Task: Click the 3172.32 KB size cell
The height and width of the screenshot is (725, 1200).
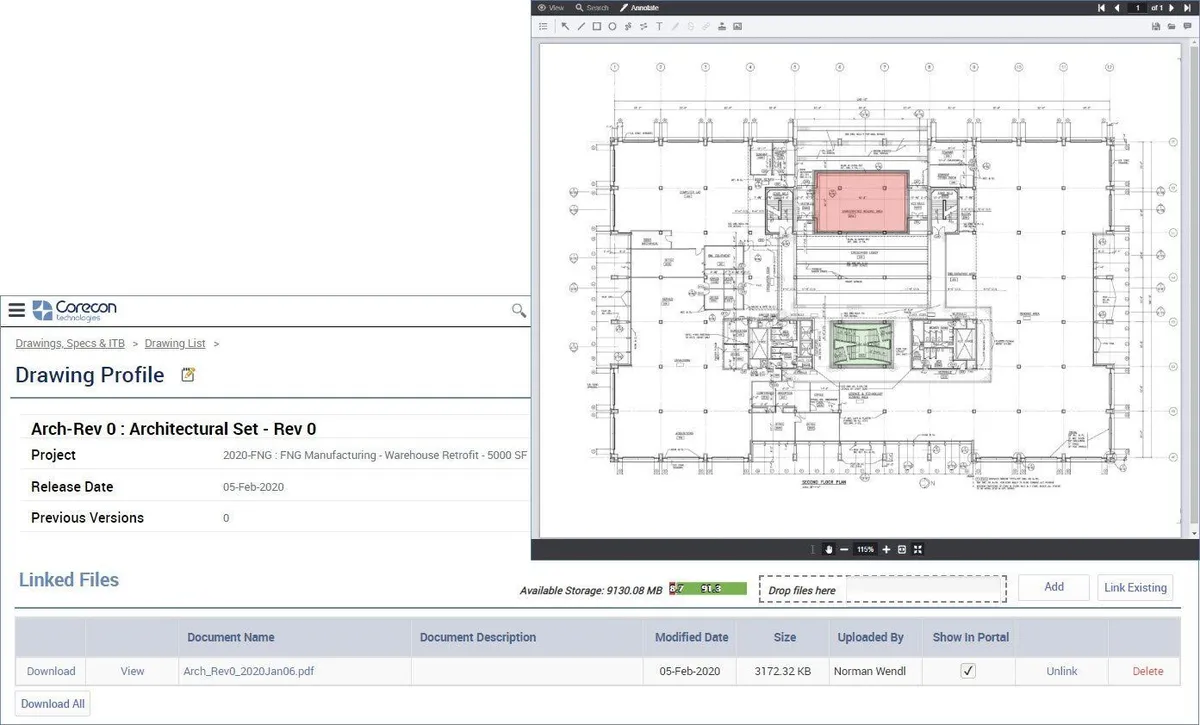Action: (x=785, y=671)
